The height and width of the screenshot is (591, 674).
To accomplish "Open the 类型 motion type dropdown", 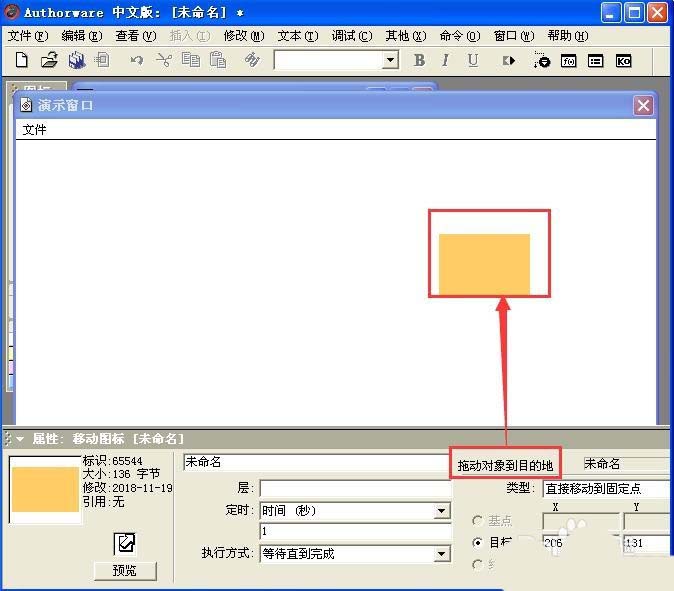I will 608,489.
